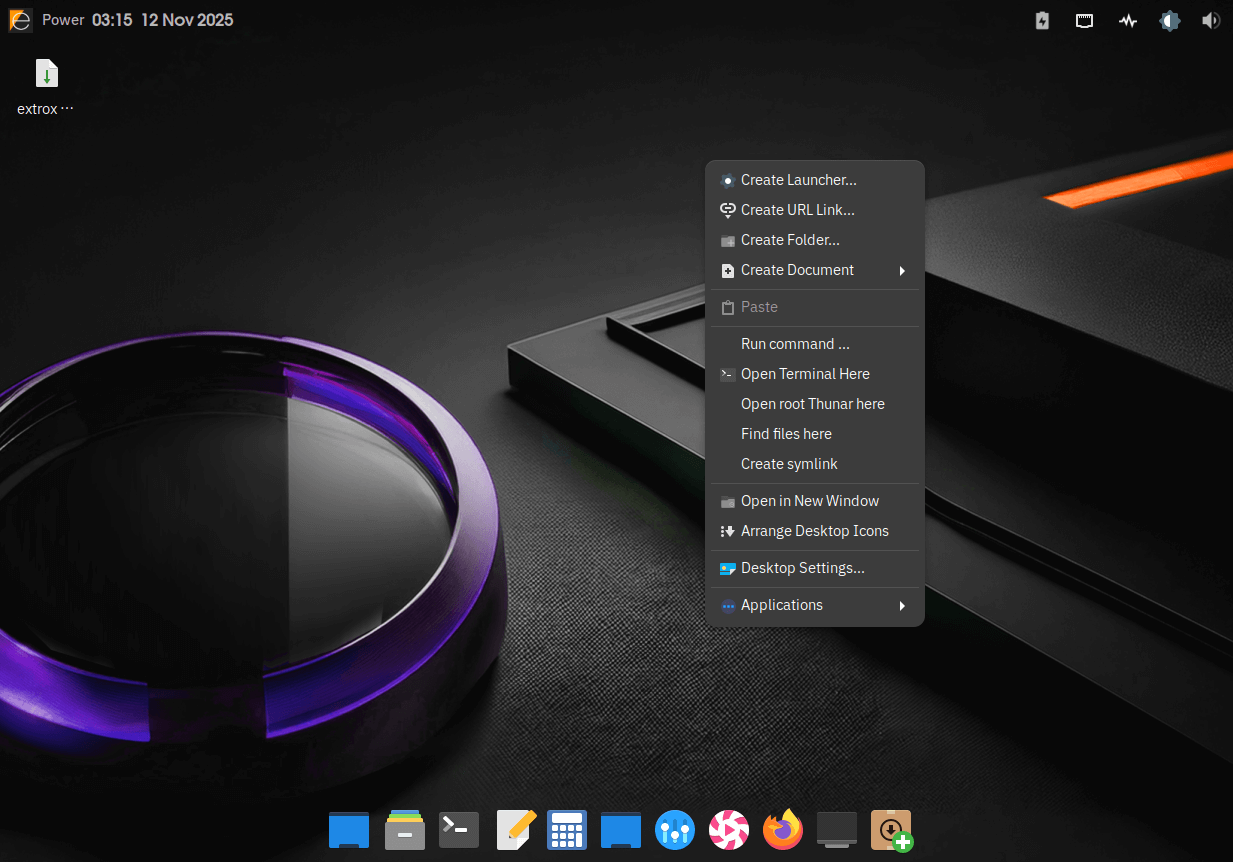Viewport: 1233px width, 862px height.
Task: Click the Enlightenment-style logo menu button
Action: 20,20
